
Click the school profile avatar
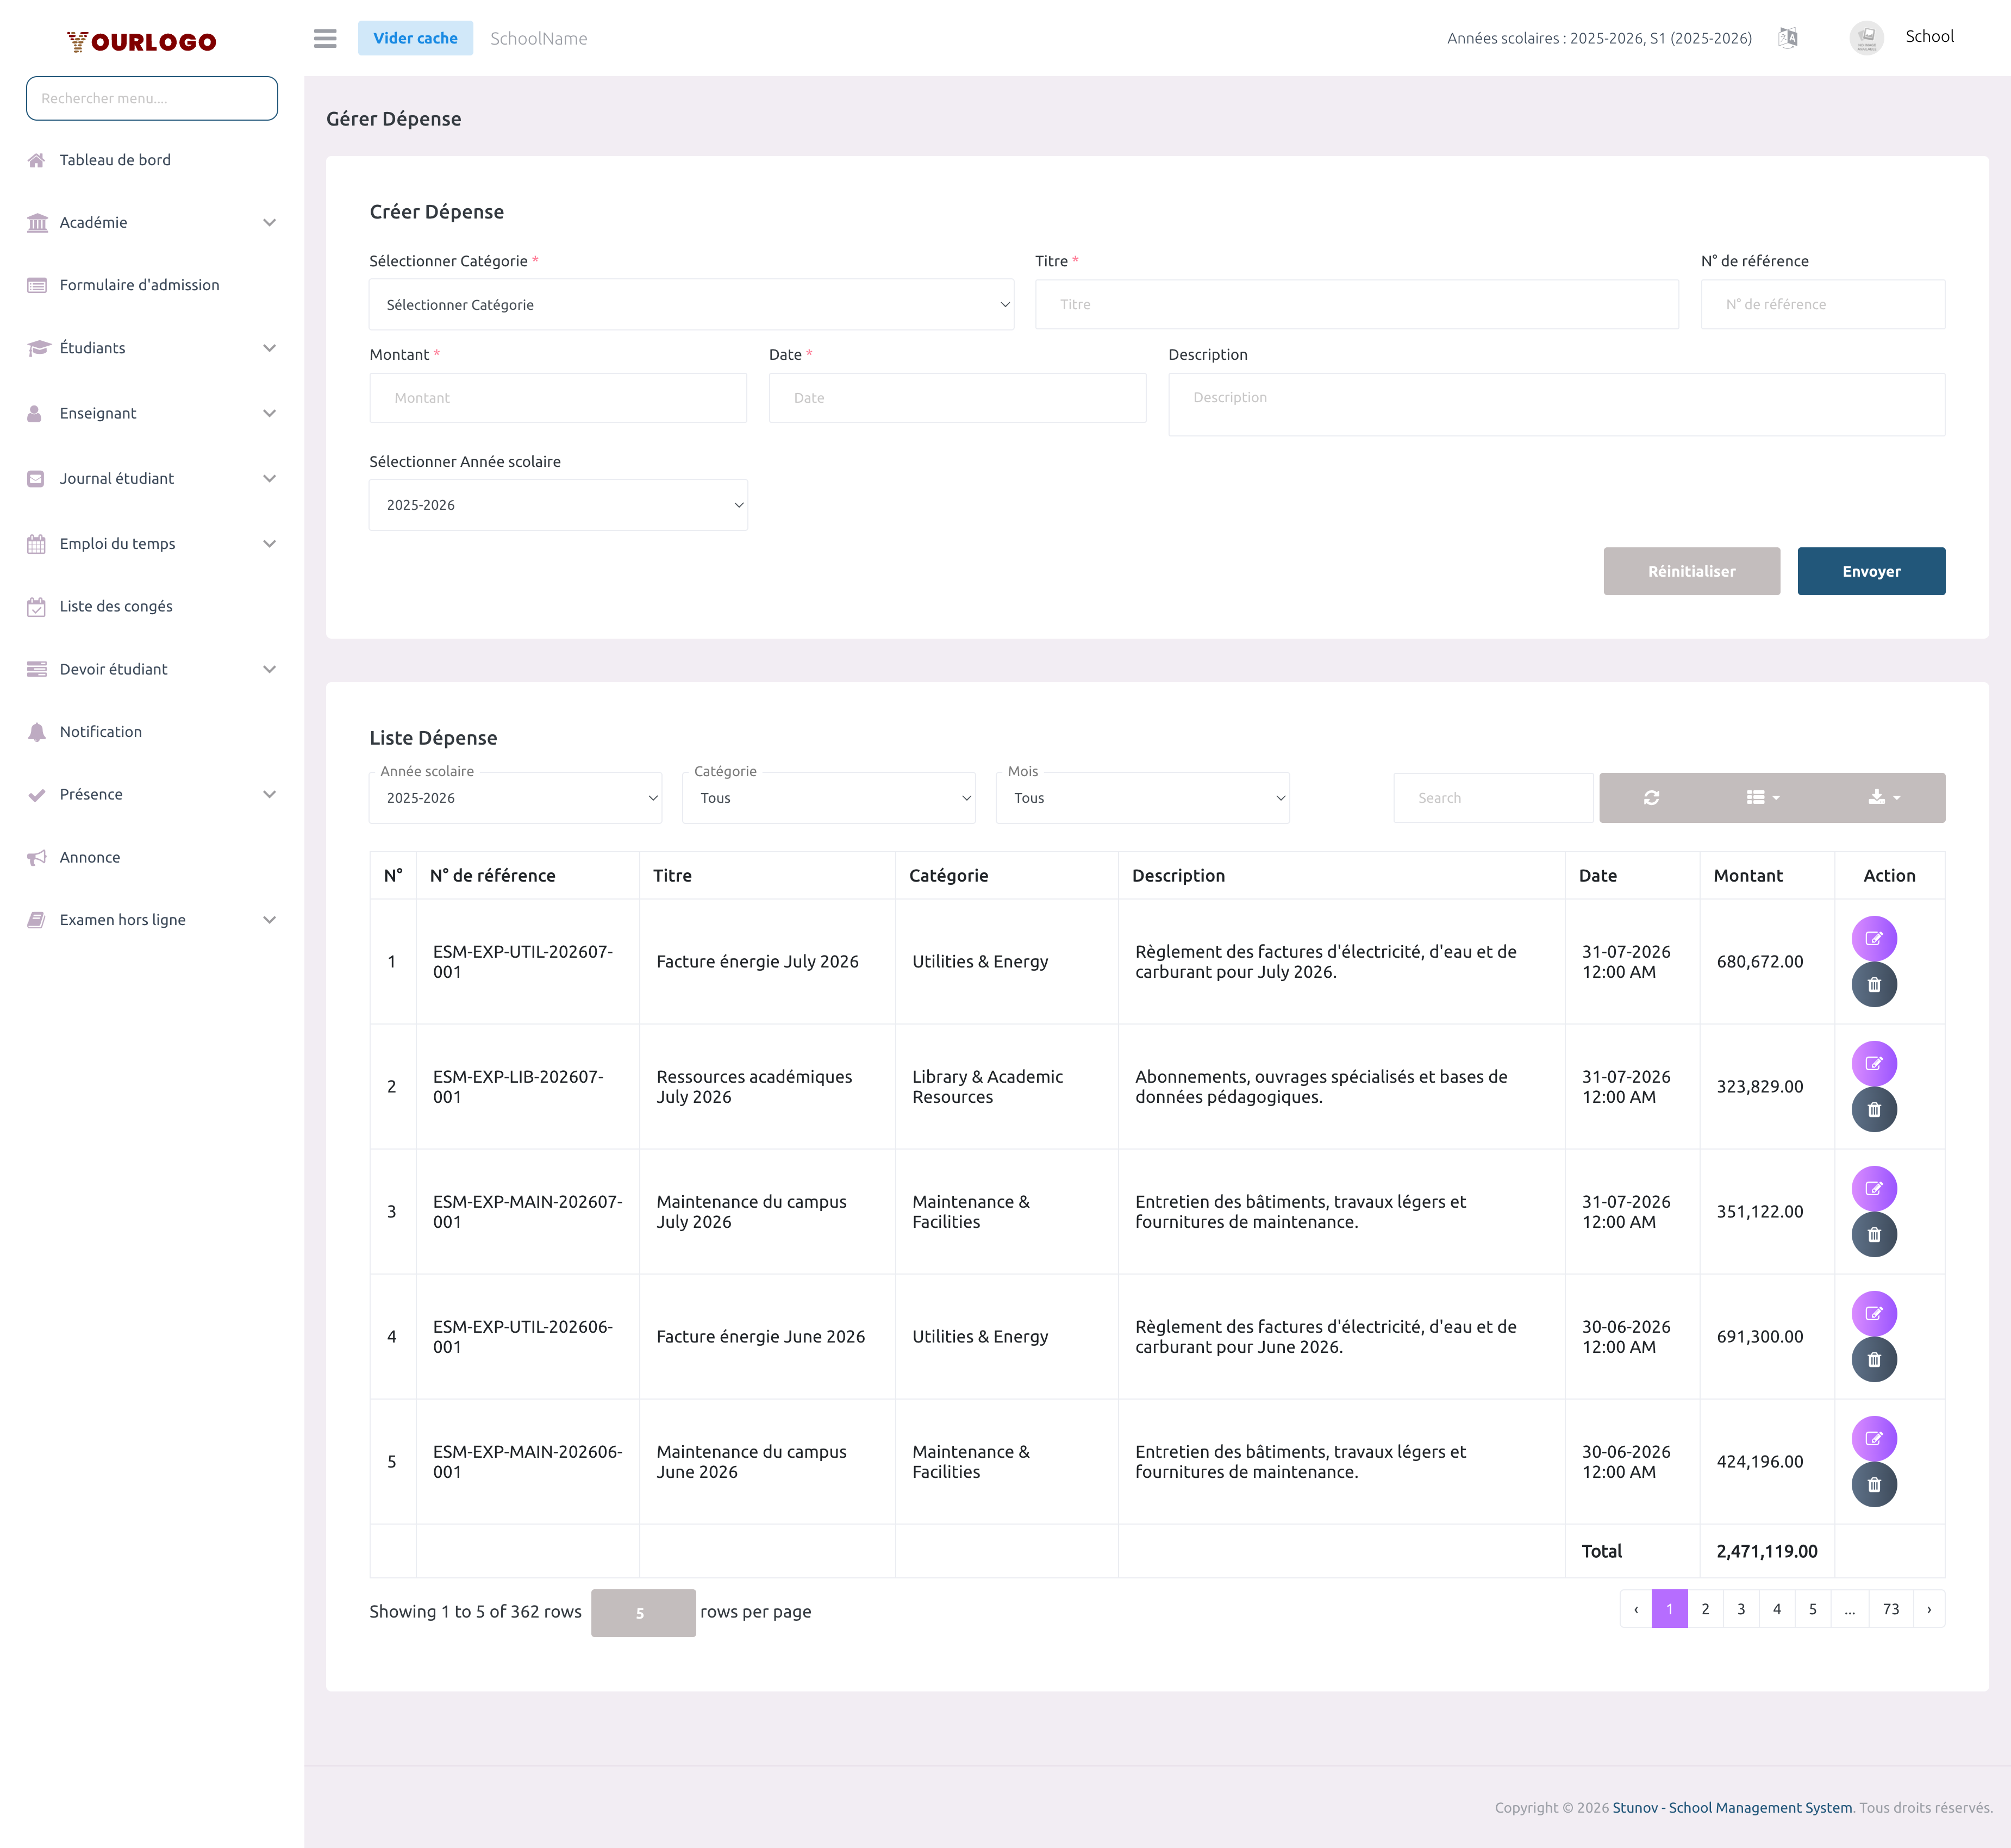pyautogui.click(x=1866, y=38)
